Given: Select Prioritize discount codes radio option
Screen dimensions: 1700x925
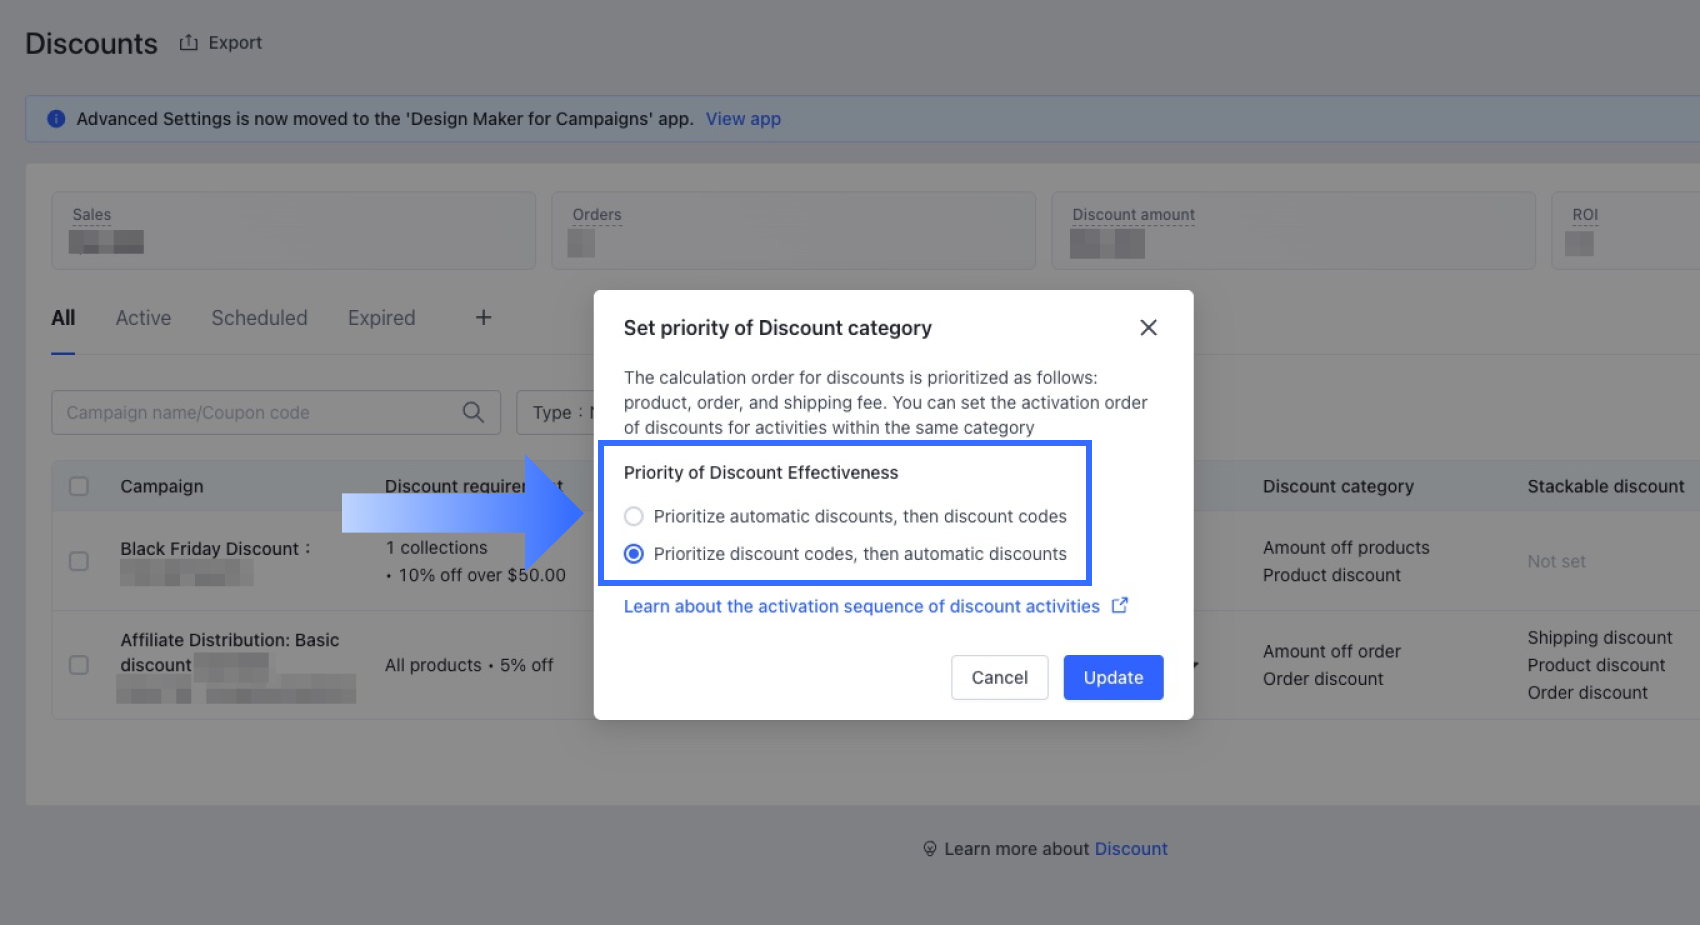Looking at the screenshot, I should tap(634, 554).
